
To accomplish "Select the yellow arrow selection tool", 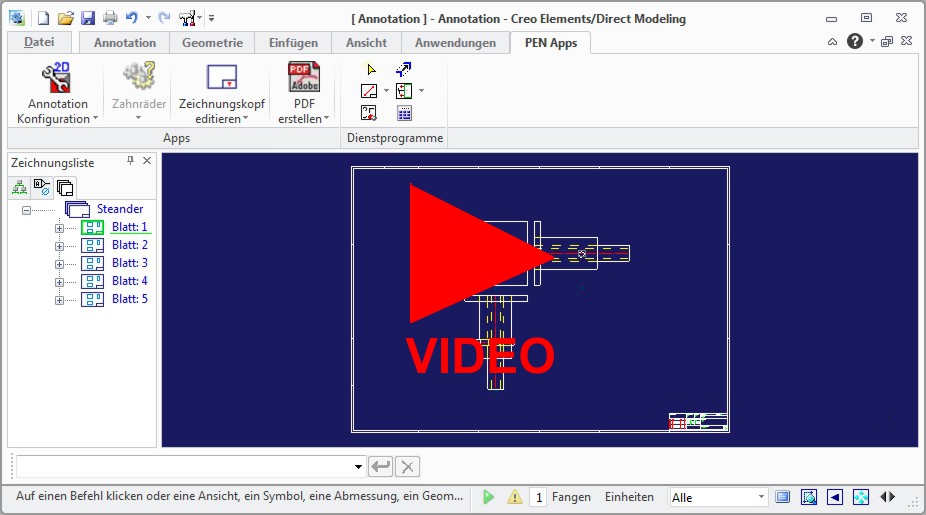I will click(x=370, y=69).
